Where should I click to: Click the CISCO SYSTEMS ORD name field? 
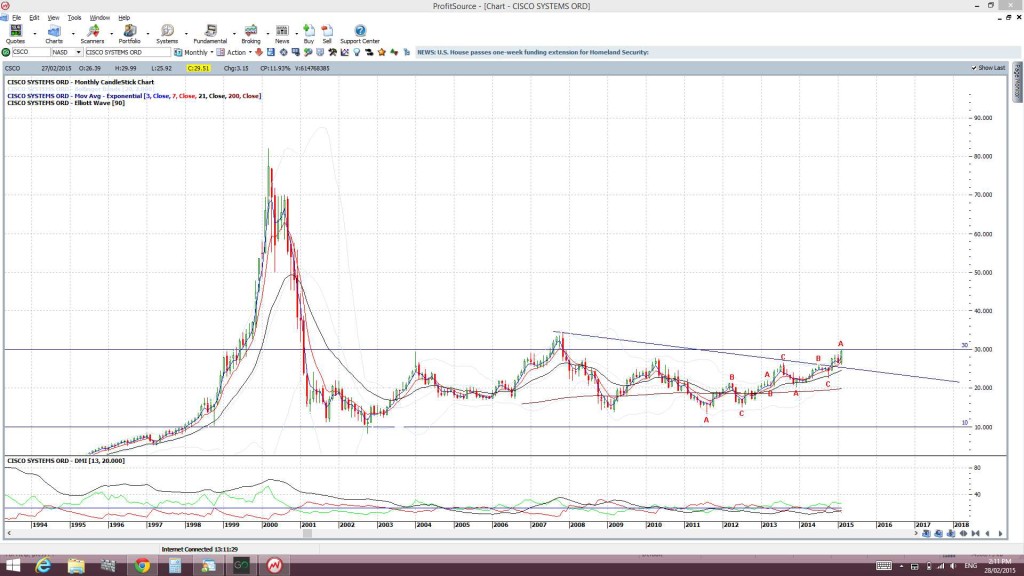tap(127, 52)
